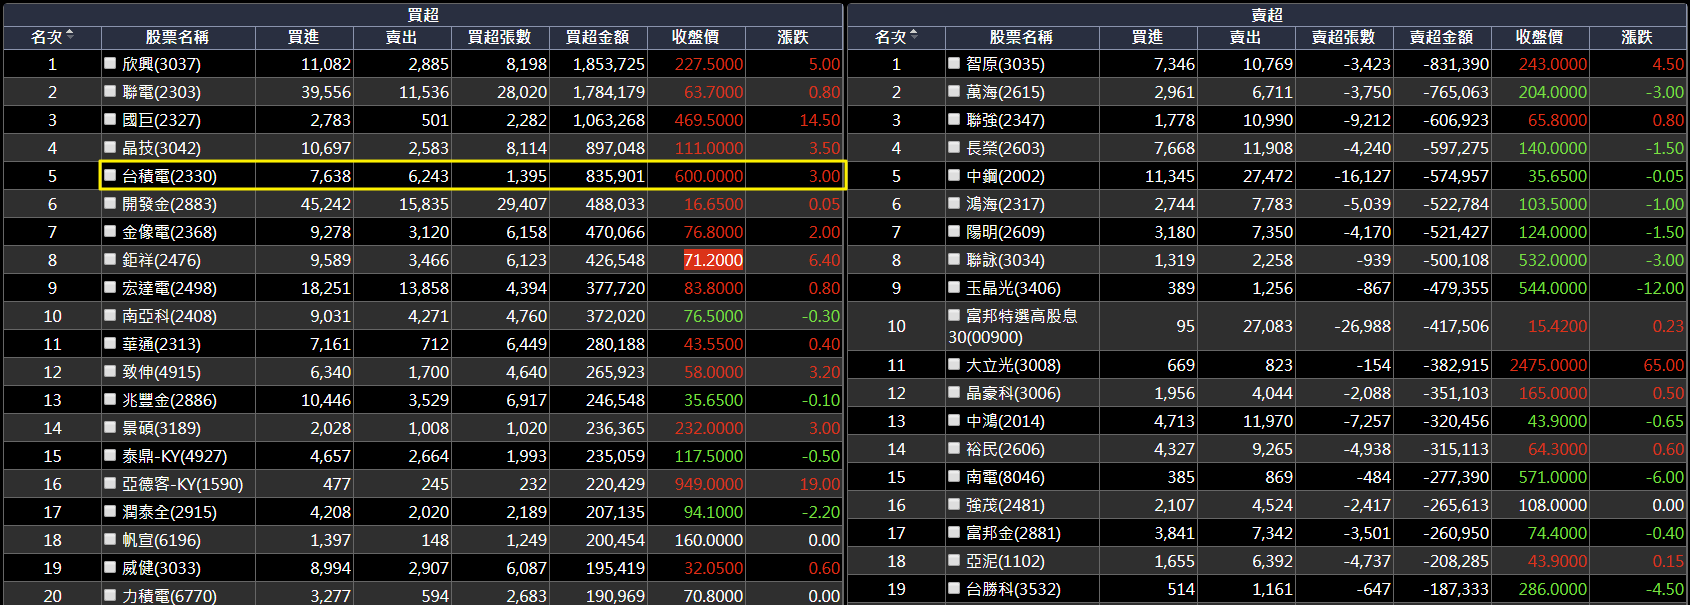Tick checkbox for 帆宣(6196)
1690x605 pixels.
(x=110, y=539)
